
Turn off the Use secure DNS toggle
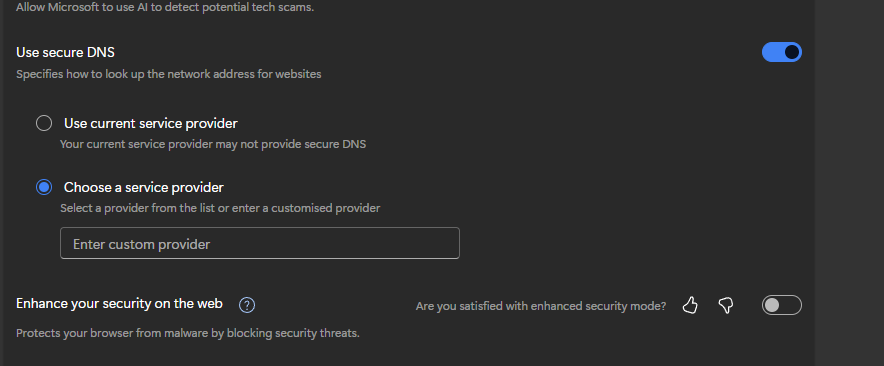[x=781, y=52]
